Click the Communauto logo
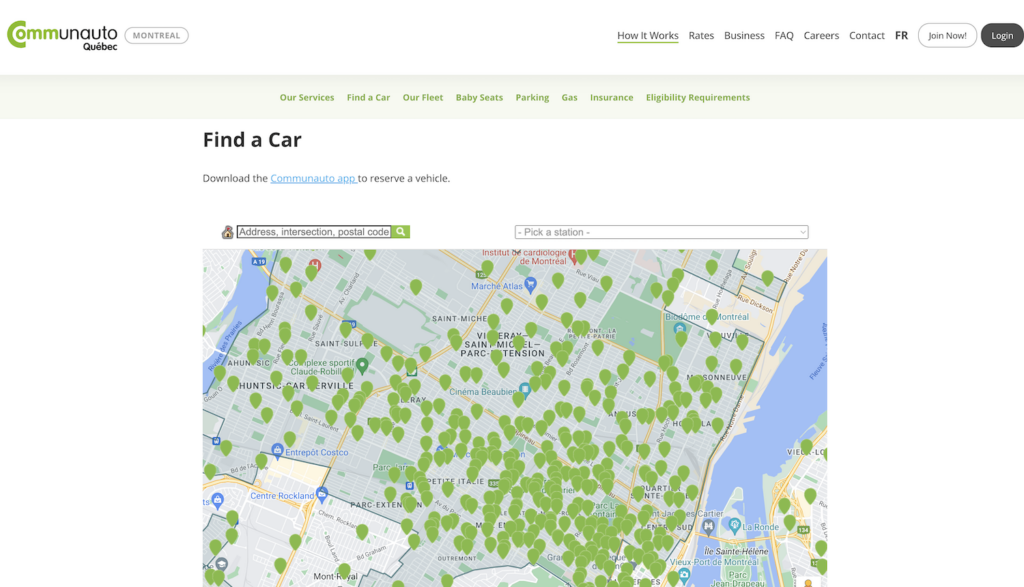Image resolution: width=1024 pixels, height=587 pixels. tap(62, 35)
